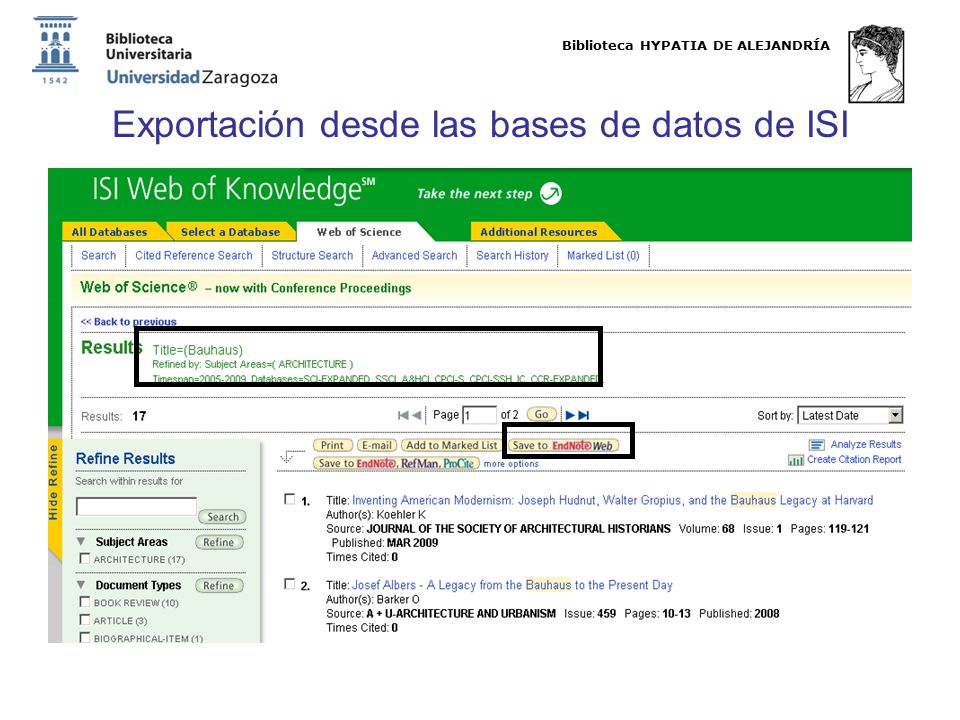Open Cited Reference Search
This screenshot has height=720, width=960.
tap(193, 255)
